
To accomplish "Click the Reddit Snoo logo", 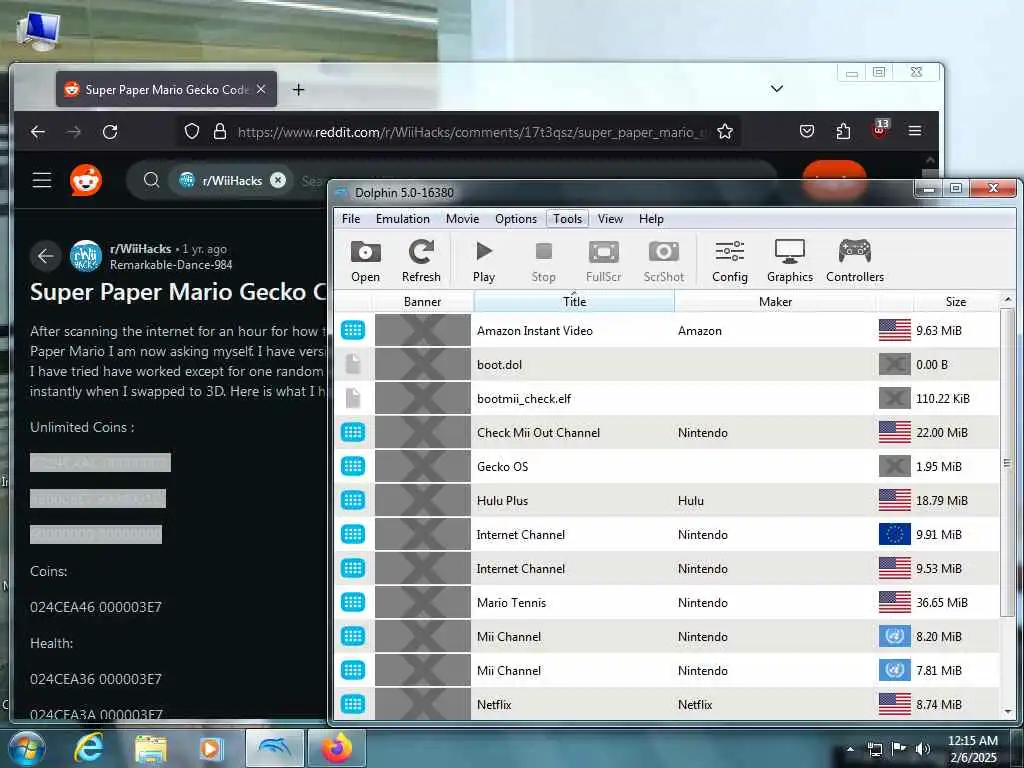I will tap(86, 180).
